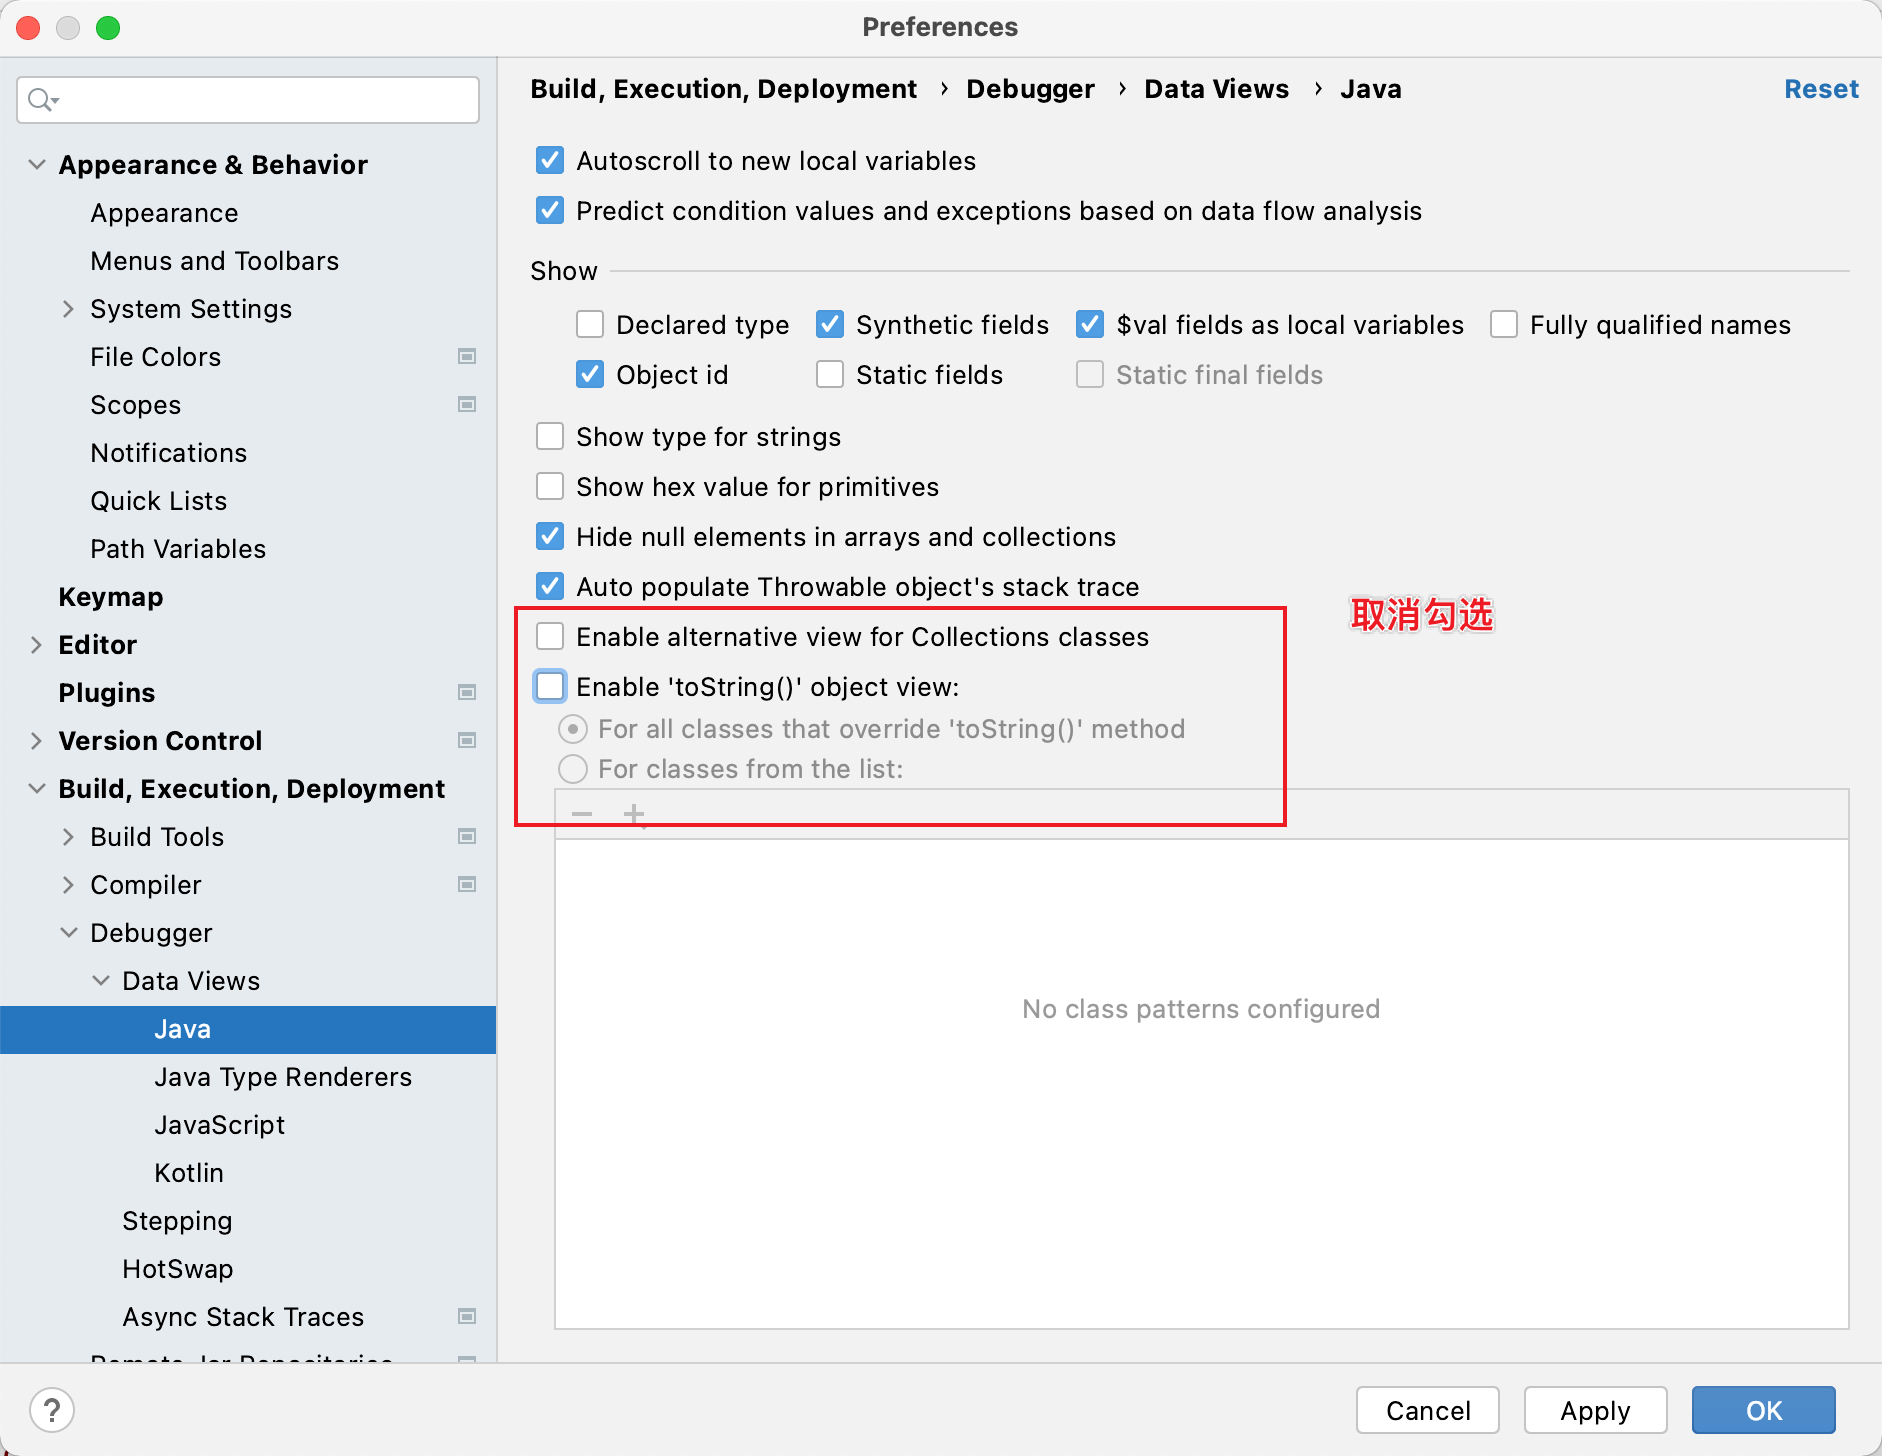Click the project-level icon beside Scopes
The image size is (1882, 1456).
[x=467, y=405]
